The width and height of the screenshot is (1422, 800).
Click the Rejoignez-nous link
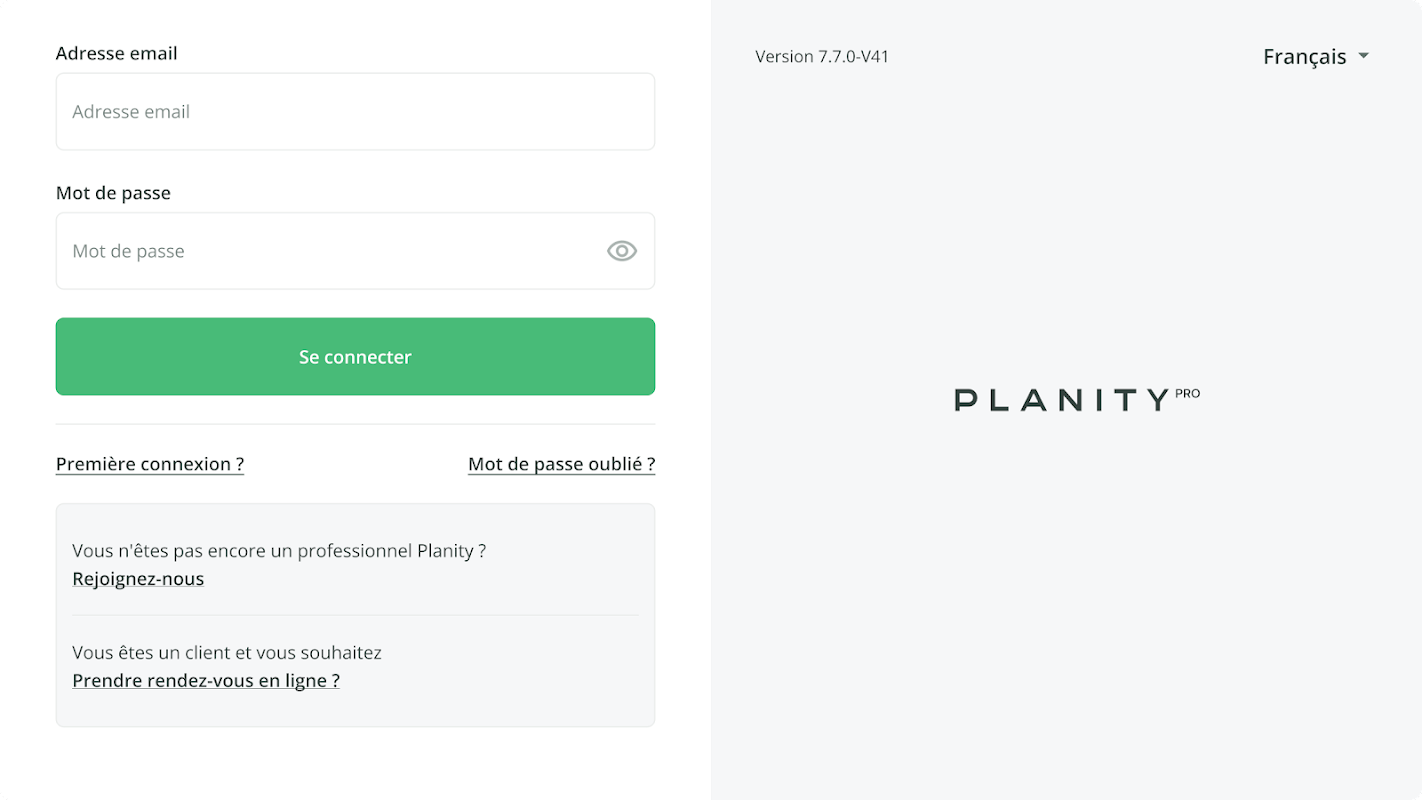pos(138,579)
